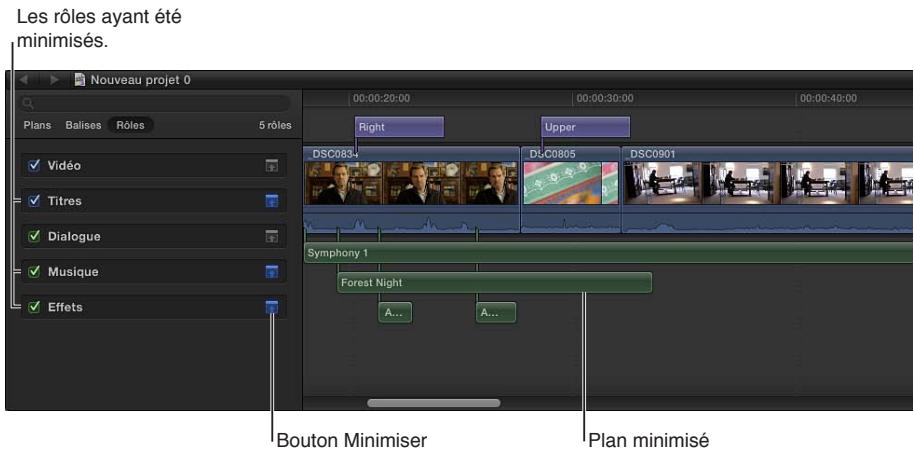Focus the timeline index search field
Viewport: 914px width, 454px height.
point(155,104)
